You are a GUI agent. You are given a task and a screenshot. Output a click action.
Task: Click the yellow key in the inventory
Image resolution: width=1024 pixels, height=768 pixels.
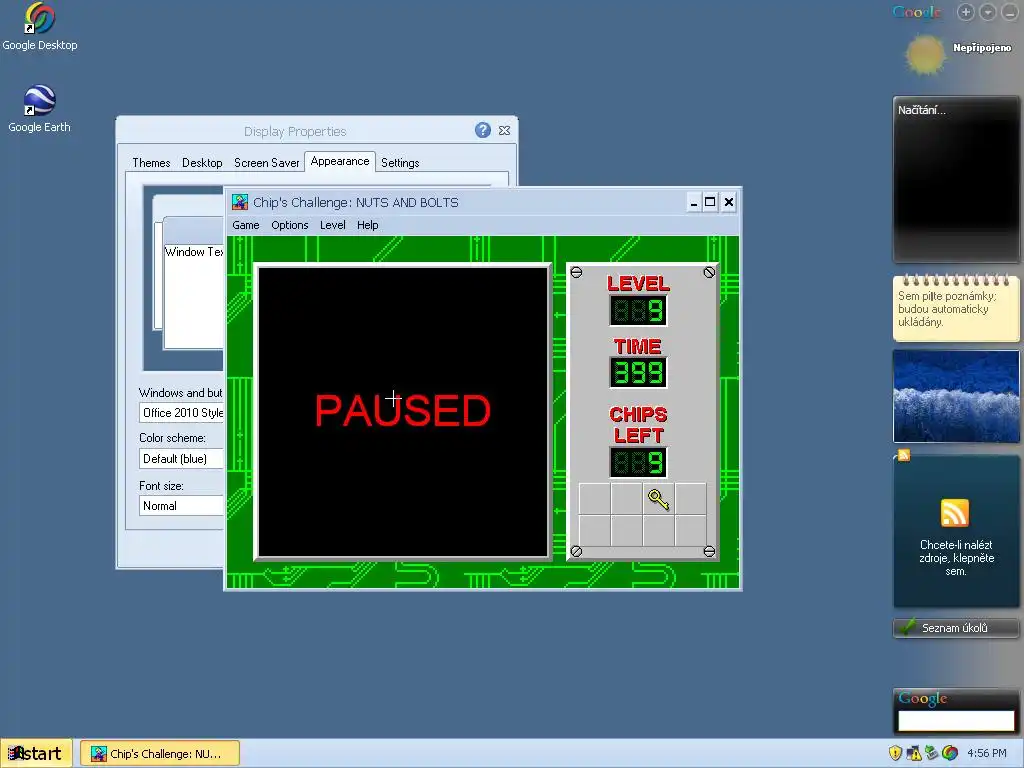[x=658, y=500]
